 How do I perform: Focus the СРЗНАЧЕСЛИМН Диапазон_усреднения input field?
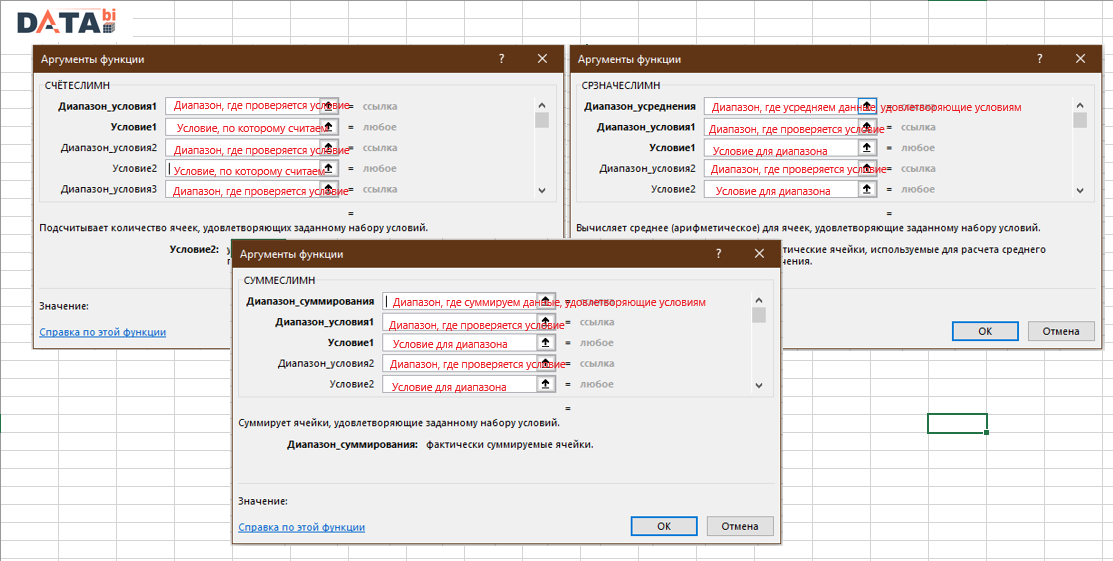781,107
